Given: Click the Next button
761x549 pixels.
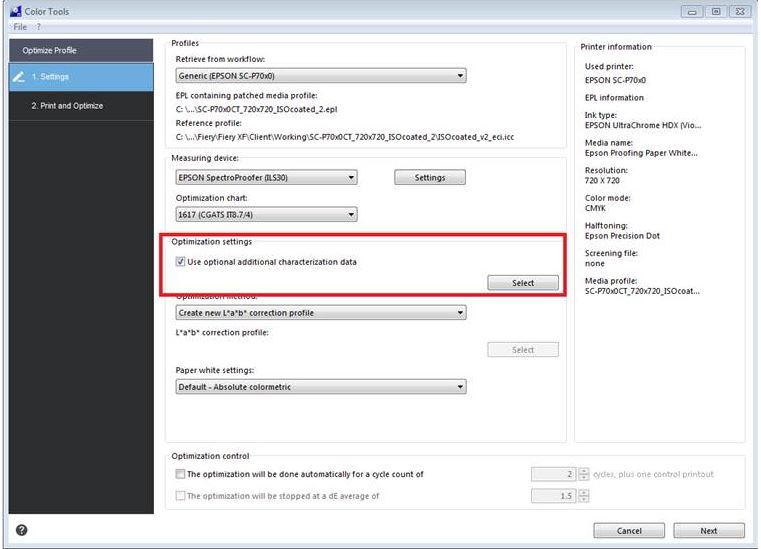Looking at the screenshot, I should tap(708, 531).
